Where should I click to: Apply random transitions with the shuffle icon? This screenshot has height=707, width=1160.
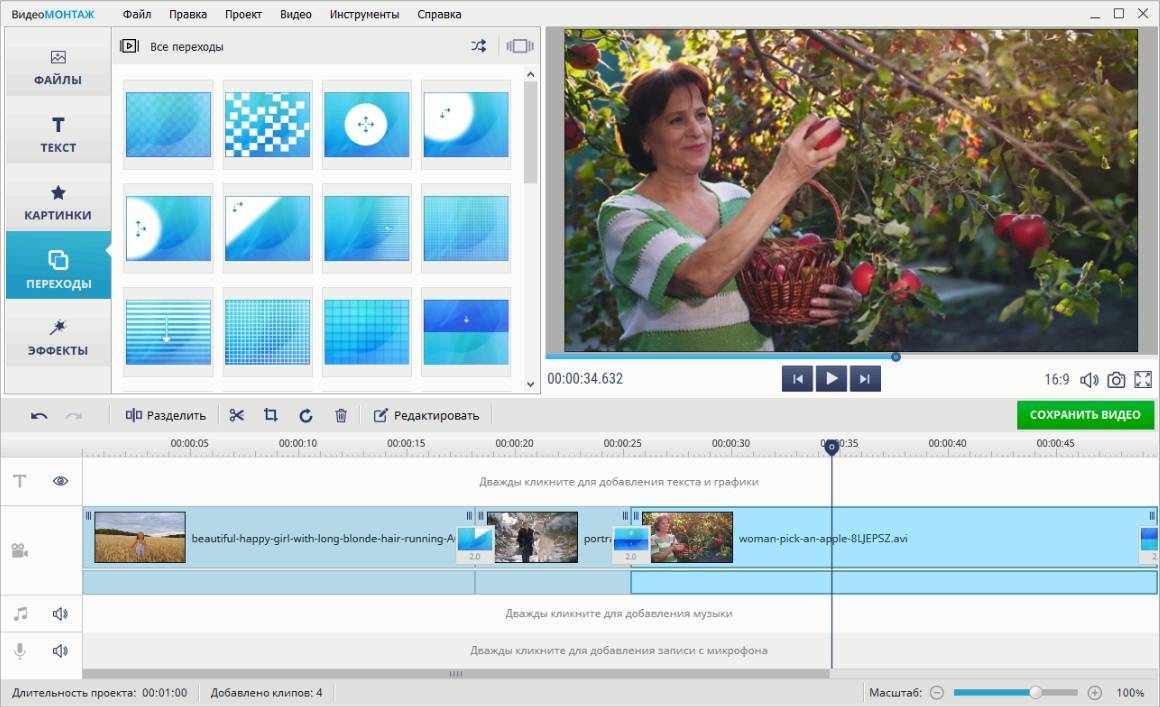(479, 46)
